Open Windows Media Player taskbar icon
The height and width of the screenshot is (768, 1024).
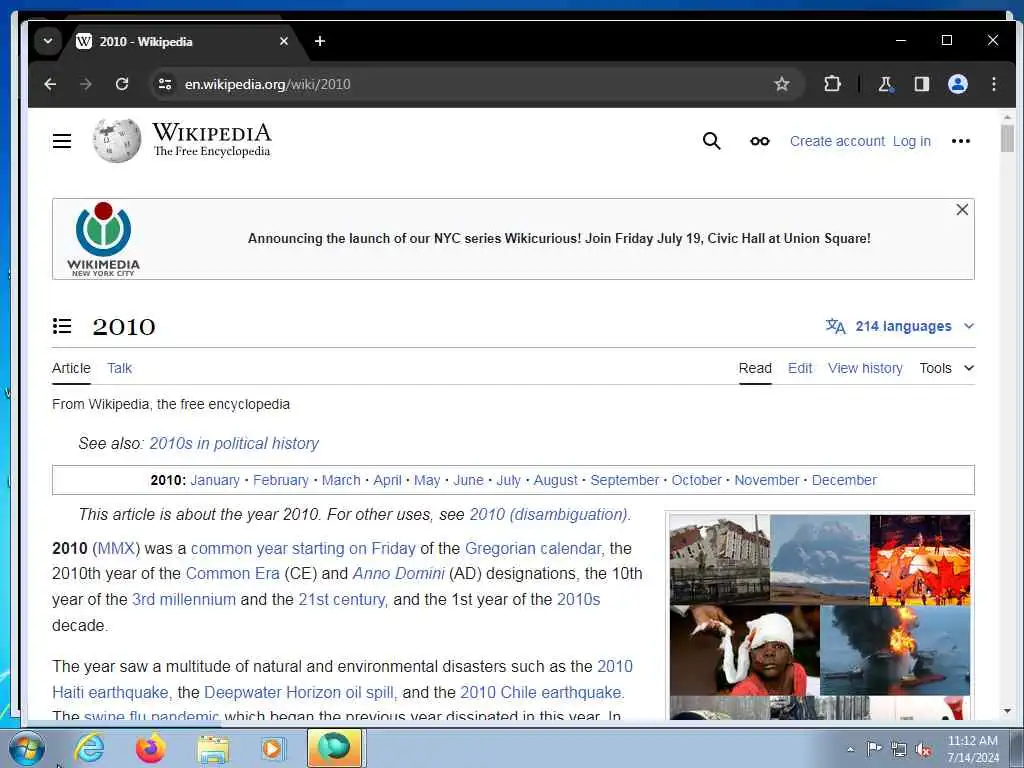272,748
